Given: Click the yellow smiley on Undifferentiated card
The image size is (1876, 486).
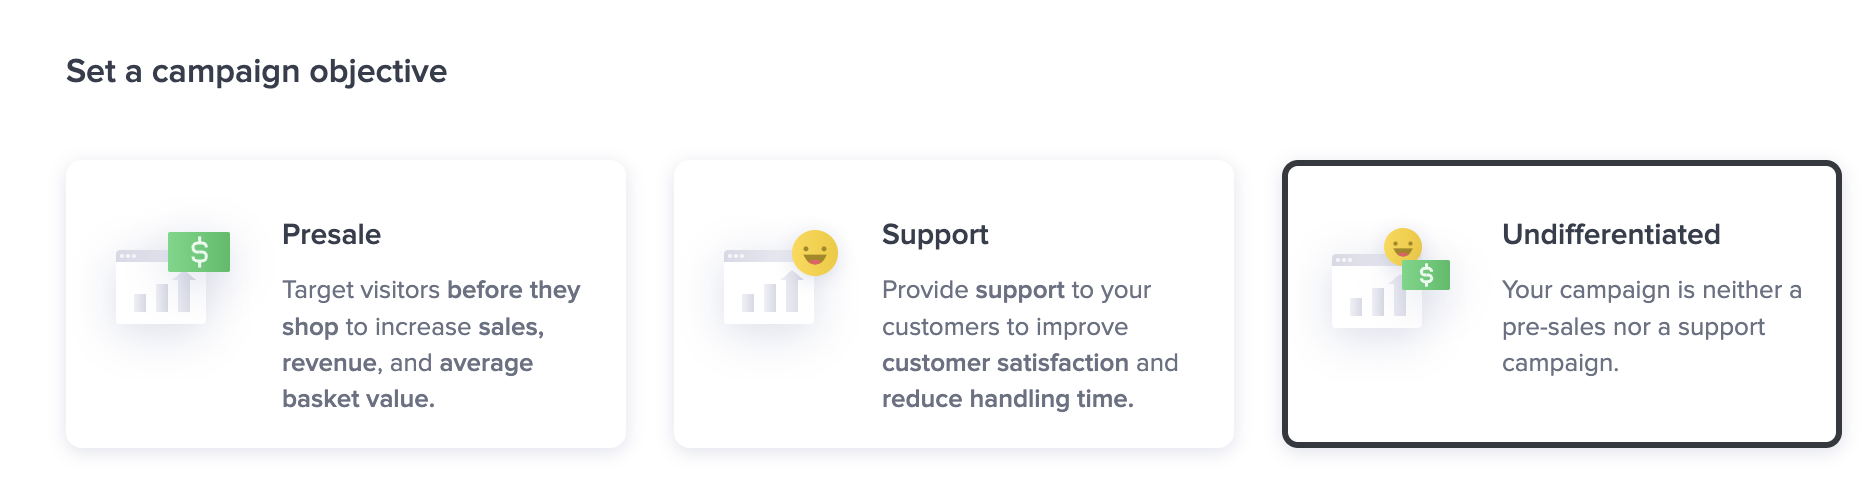Looking at the screenshot, I should [x=1403, y=244].
